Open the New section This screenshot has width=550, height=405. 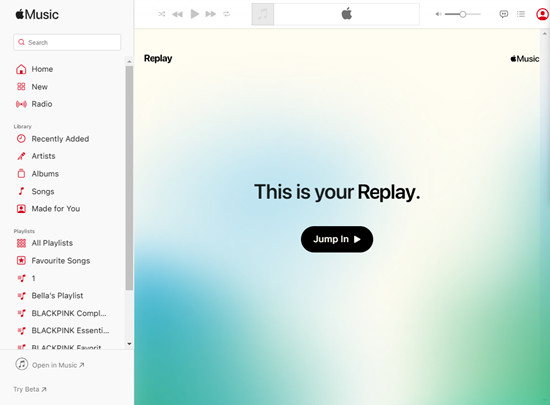[39, 87]
